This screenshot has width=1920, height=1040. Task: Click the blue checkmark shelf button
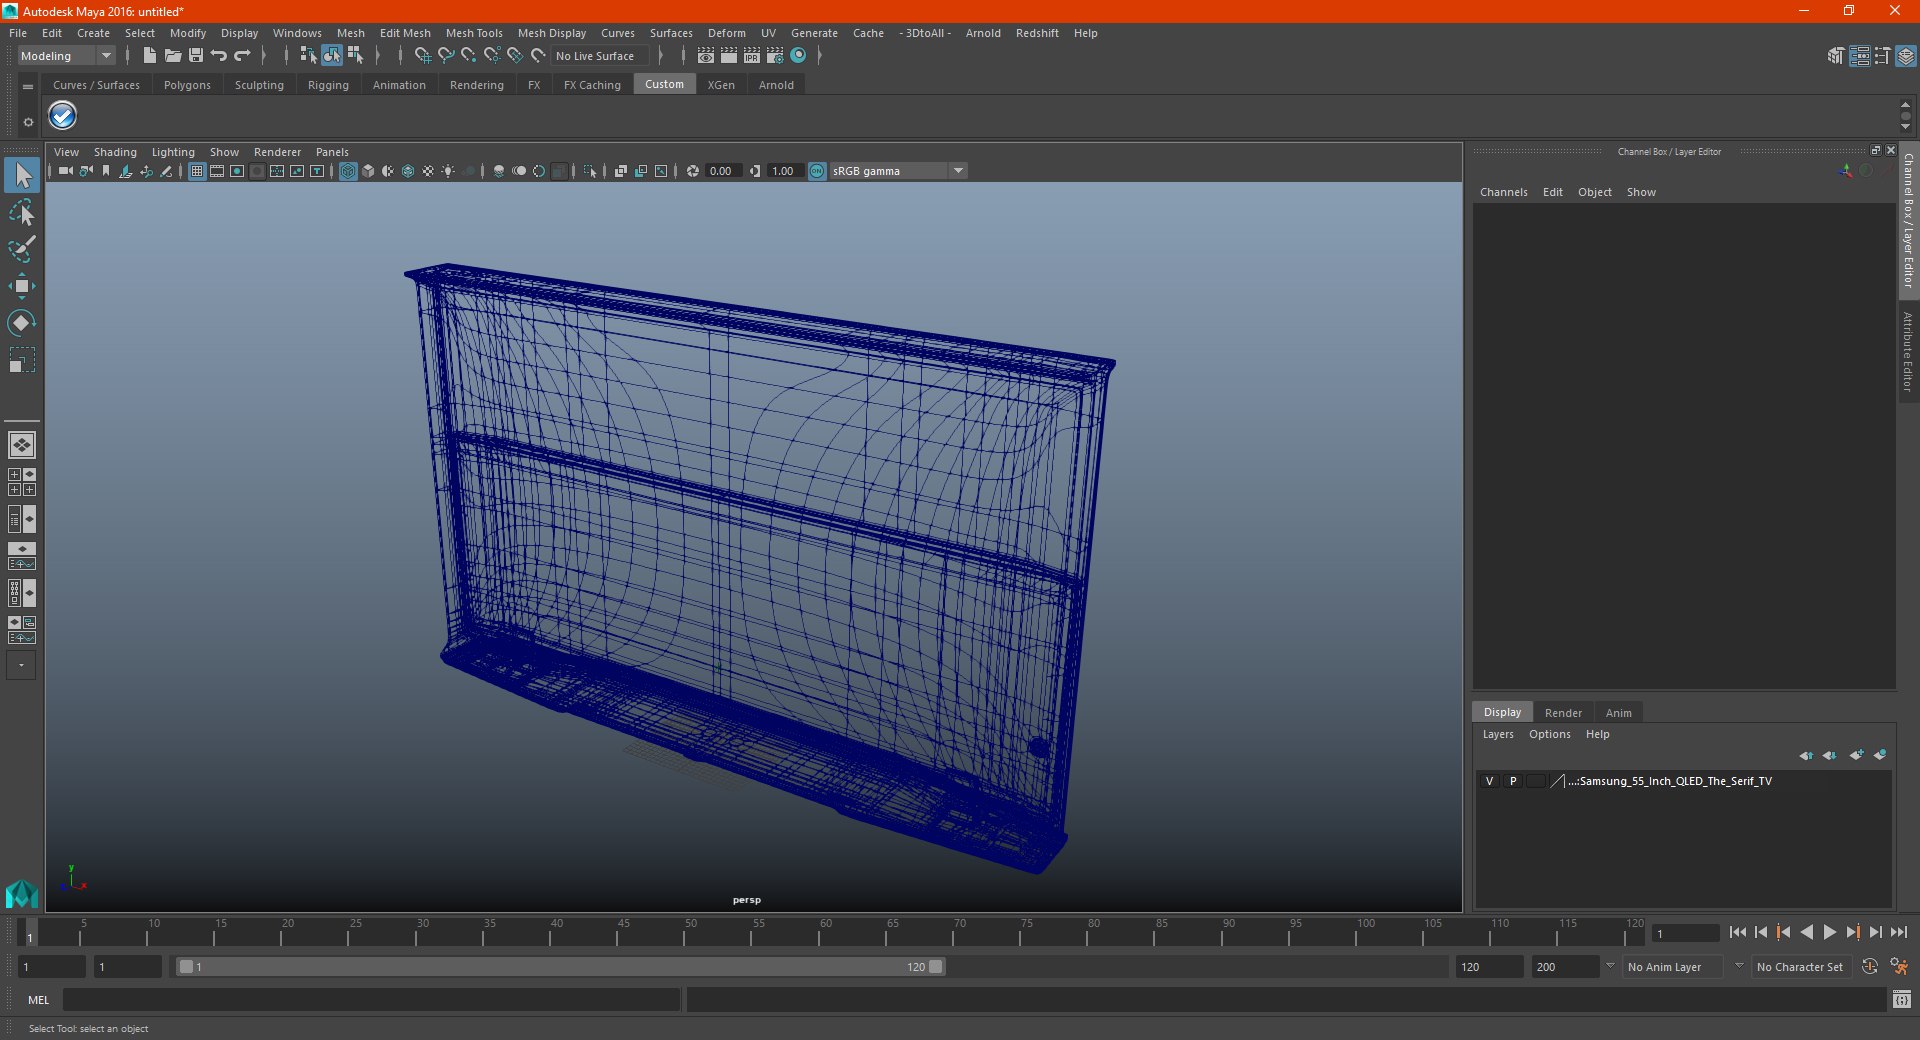62,116
